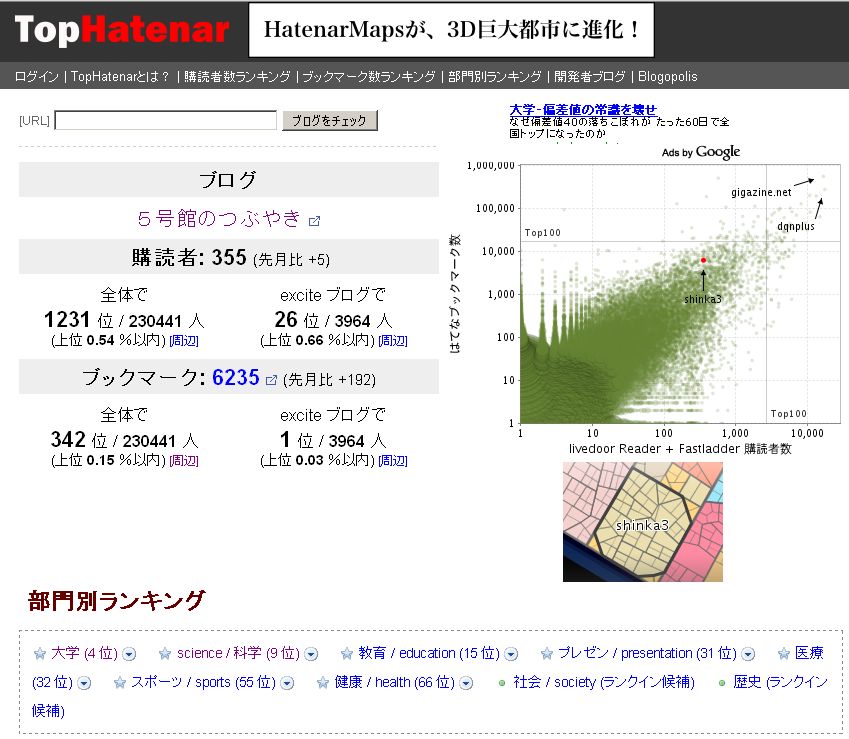This screenshot has width=849, height=739.
Task: Expand dropdown arrow after (32 位)
Action: [84, 683]
